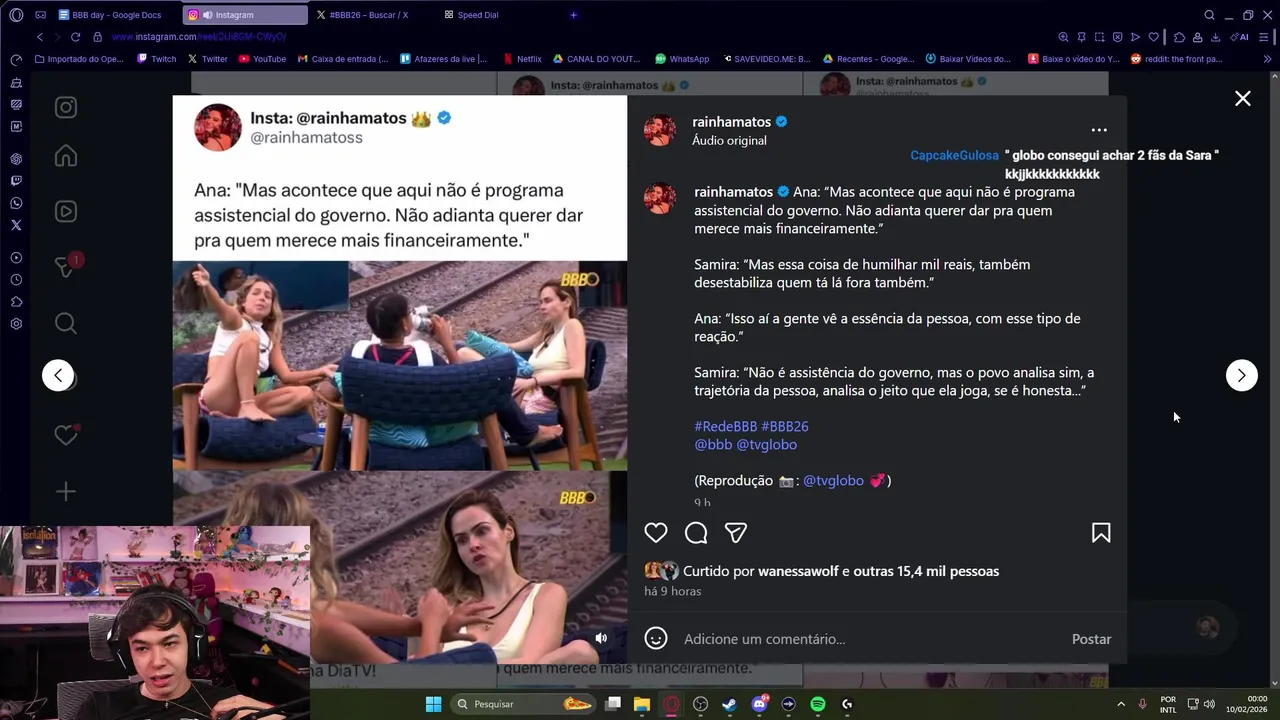The image size is (1280, 720).
Task: View outras 15,4 mil pessoas likes list
Action: coord(926,571)
